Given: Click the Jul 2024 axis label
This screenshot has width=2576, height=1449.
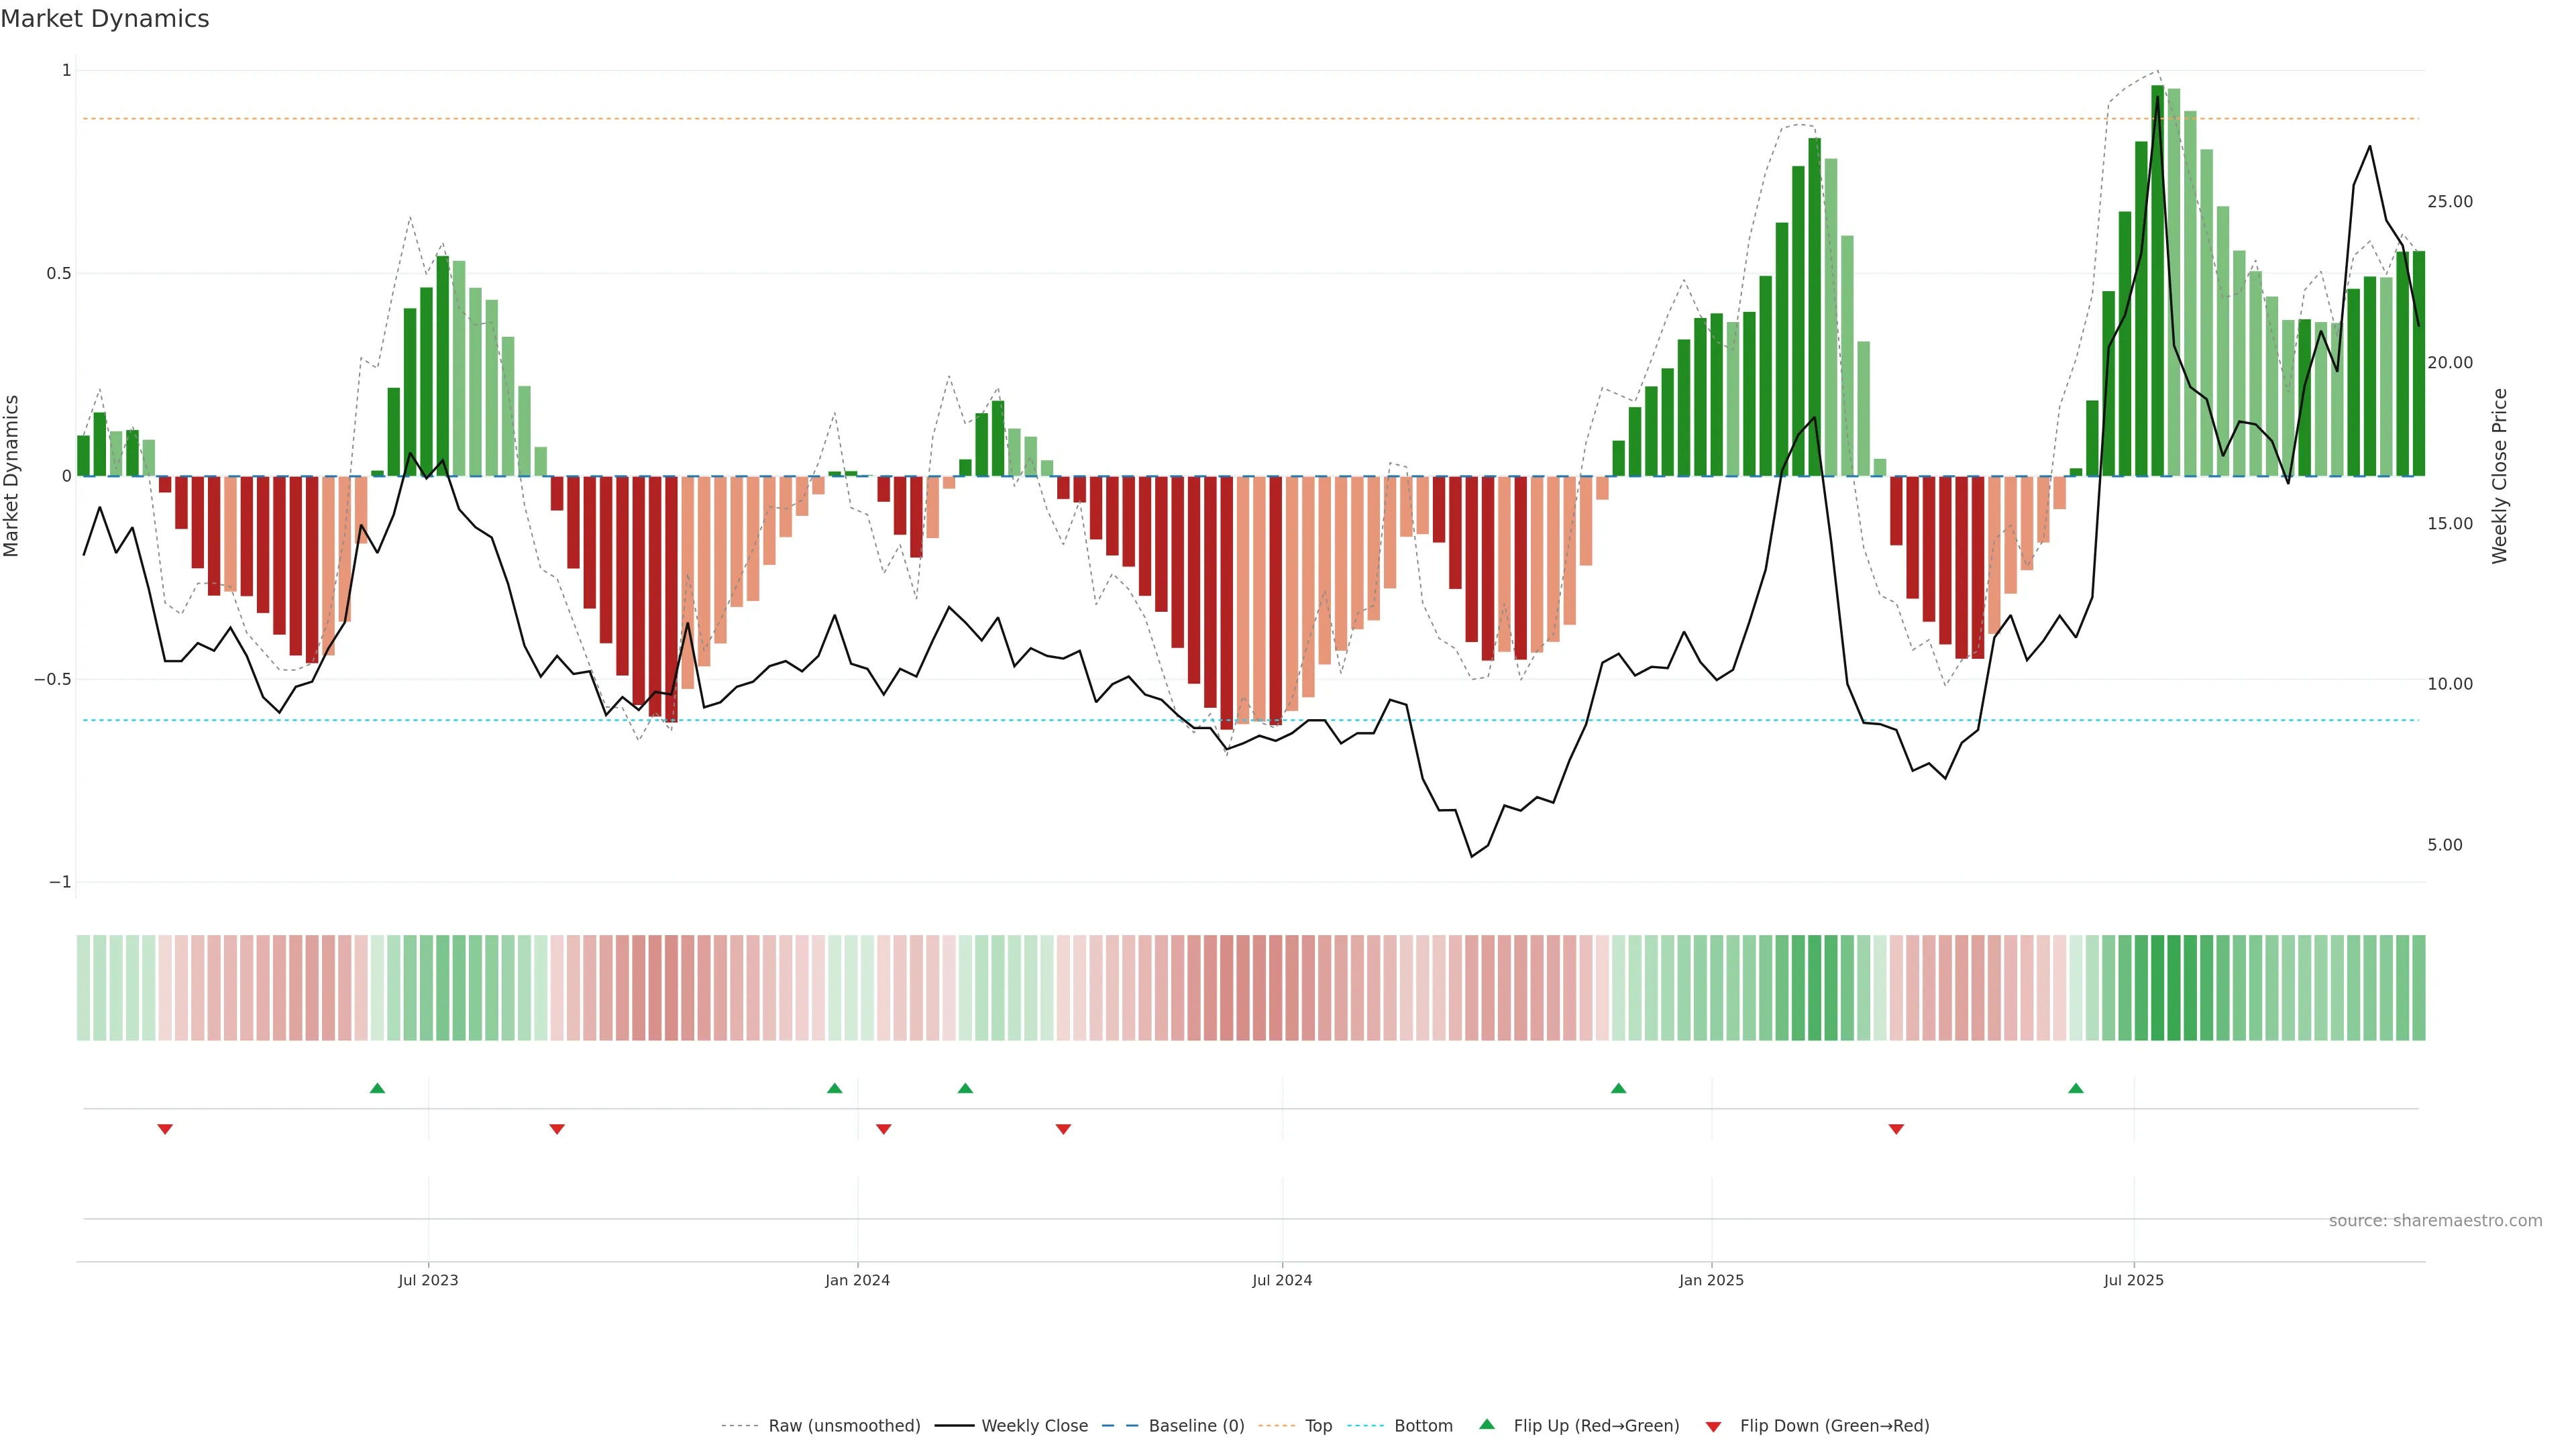Looking at the screenshot, I should point(1282,1280).
